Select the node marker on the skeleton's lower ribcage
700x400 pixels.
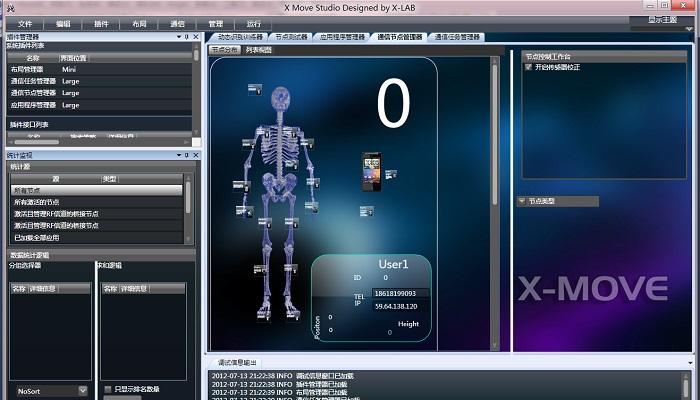pyautogui.click(x=292, y=165)
